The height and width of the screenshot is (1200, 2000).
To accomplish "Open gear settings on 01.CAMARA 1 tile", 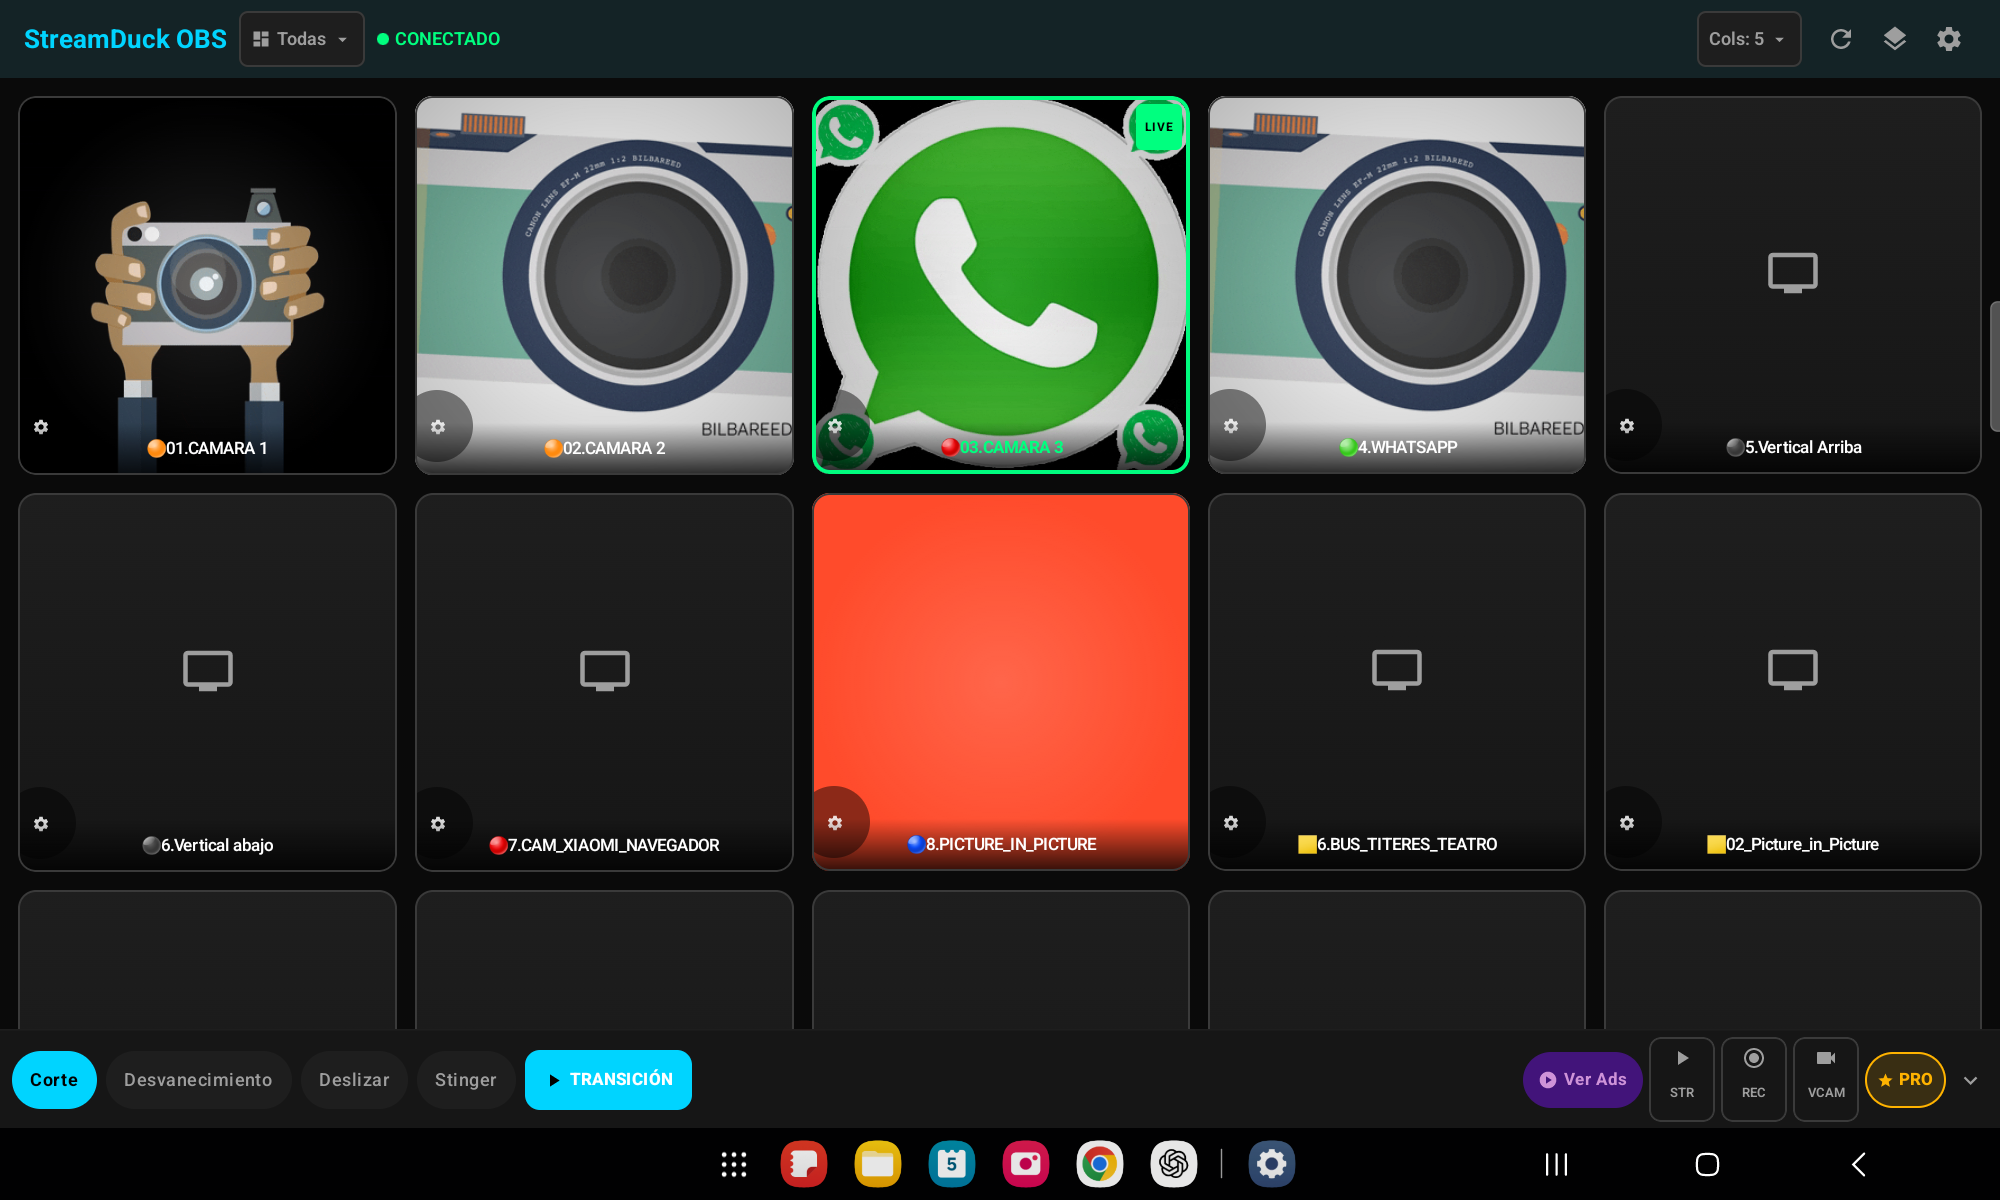I will point(41,427).
